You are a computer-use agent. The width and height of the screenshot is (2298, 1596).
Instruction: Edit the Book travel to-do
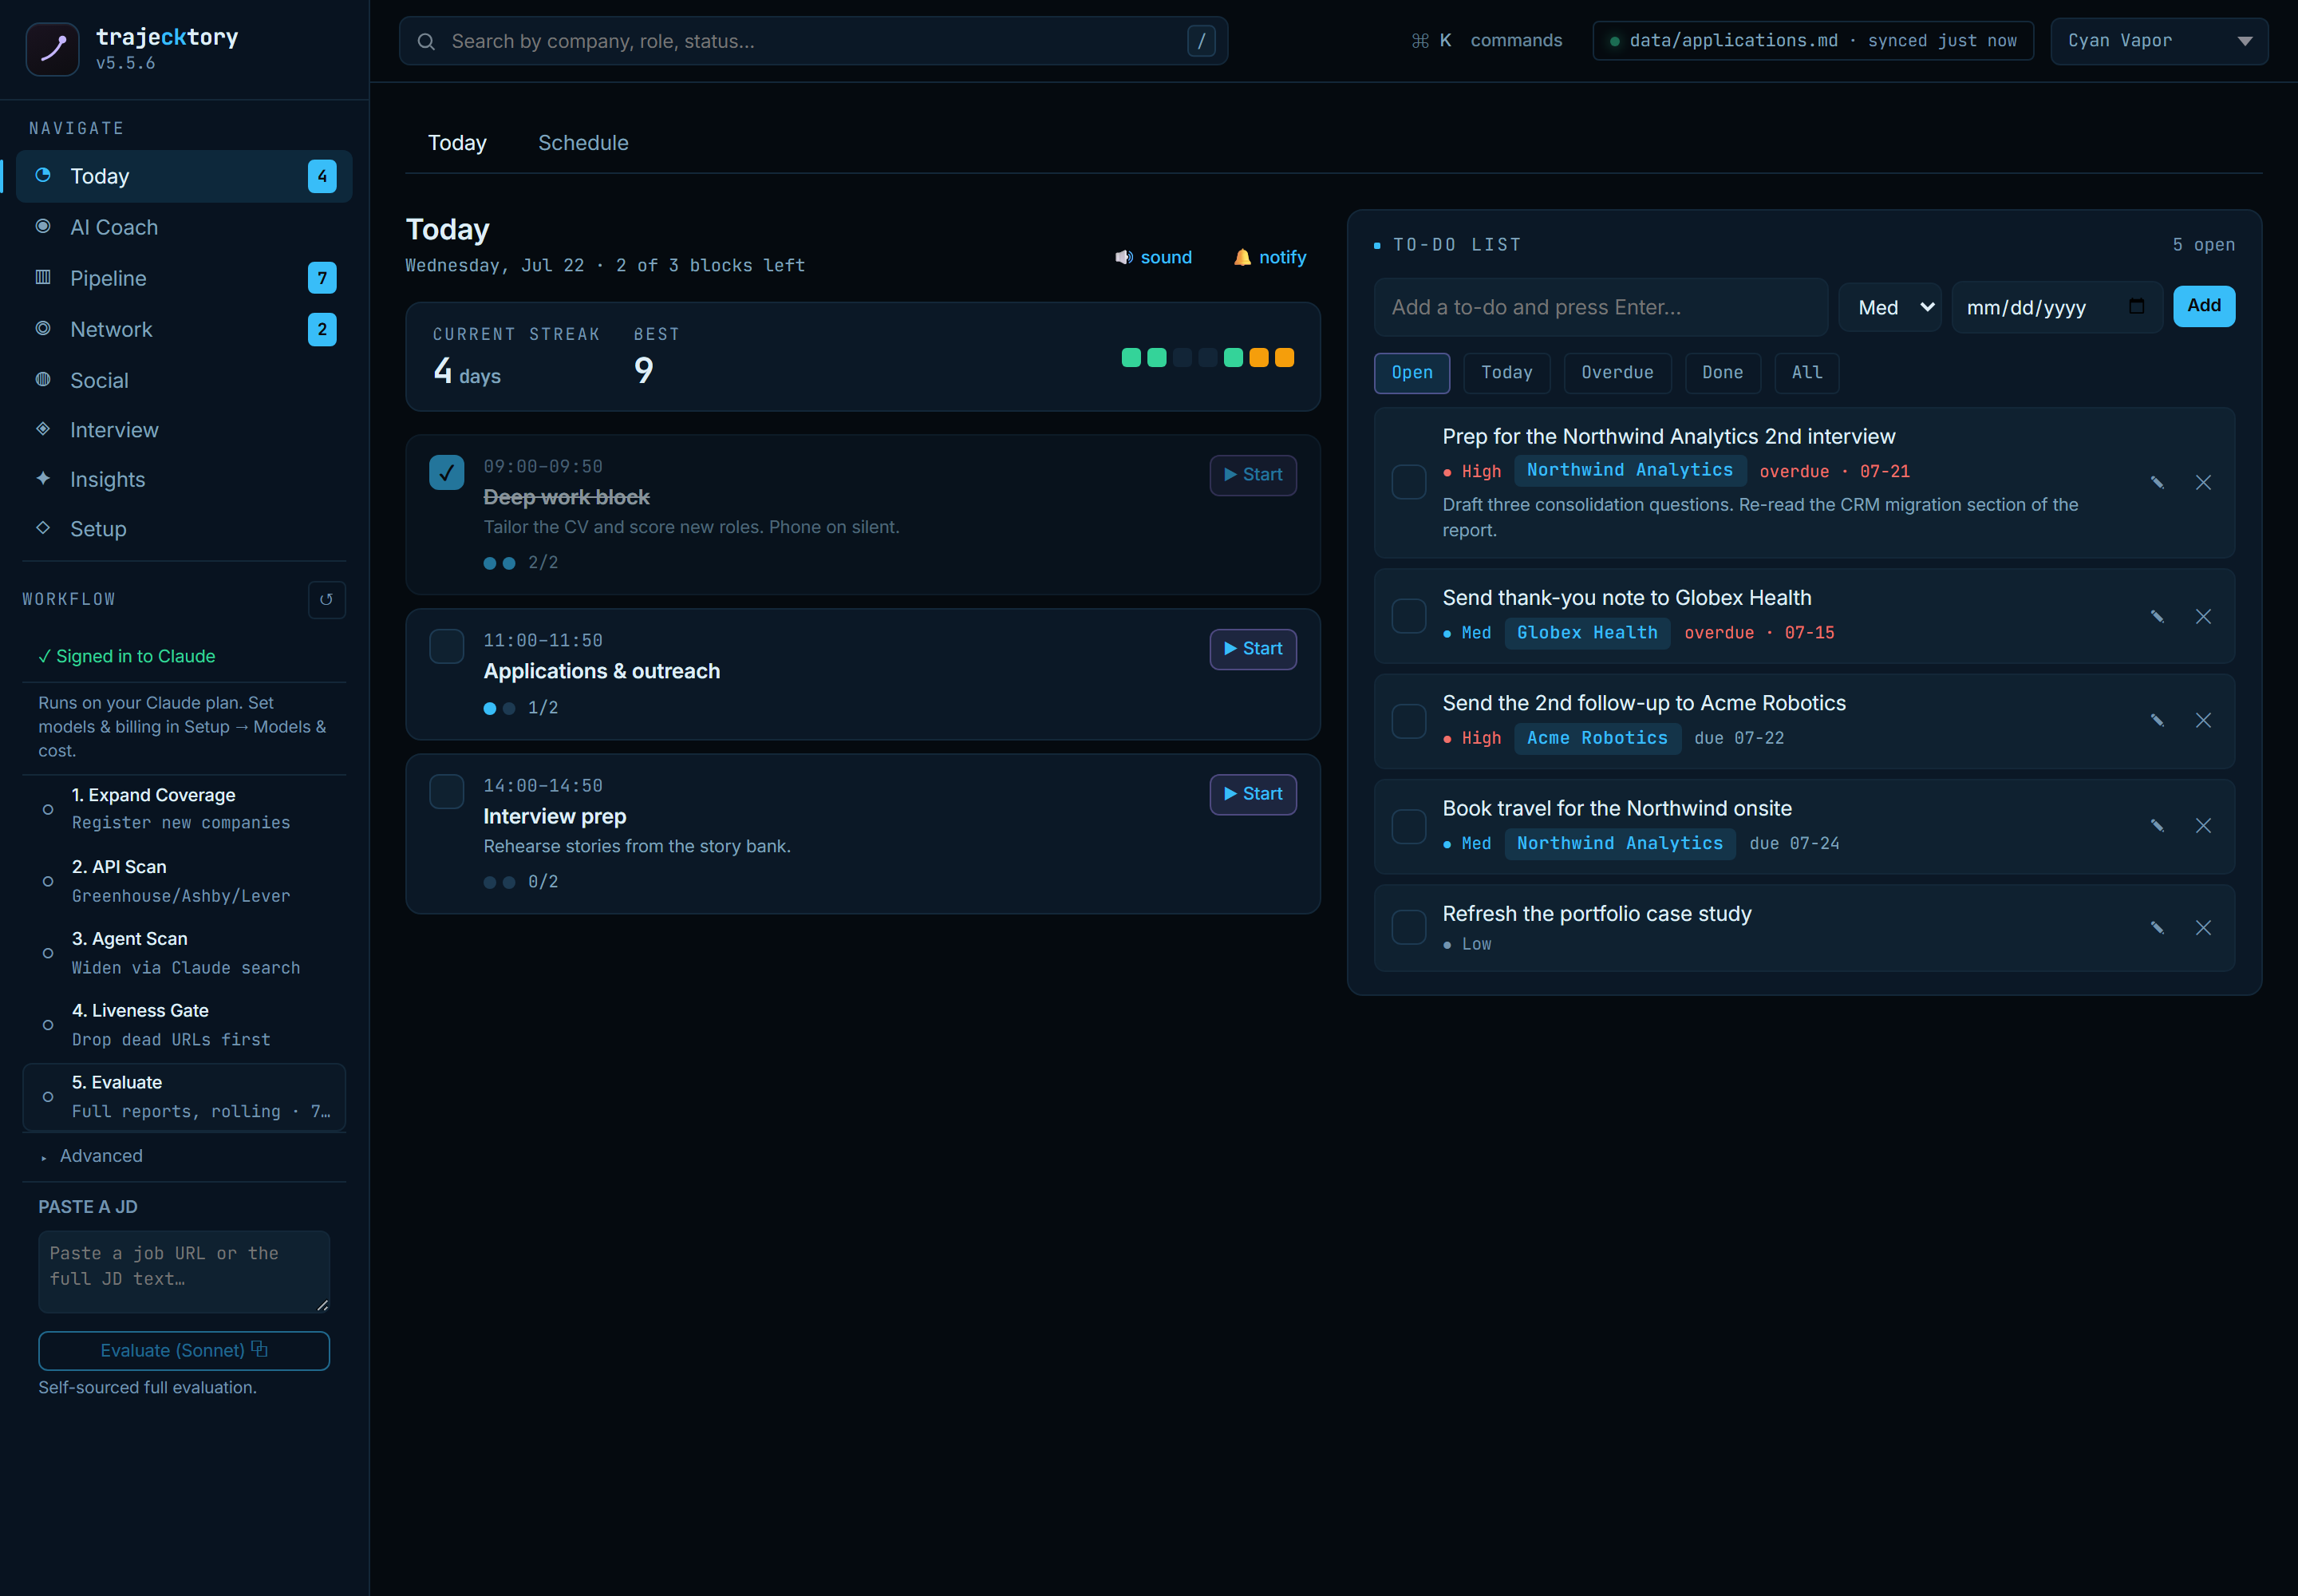(x=2157, y=826)
